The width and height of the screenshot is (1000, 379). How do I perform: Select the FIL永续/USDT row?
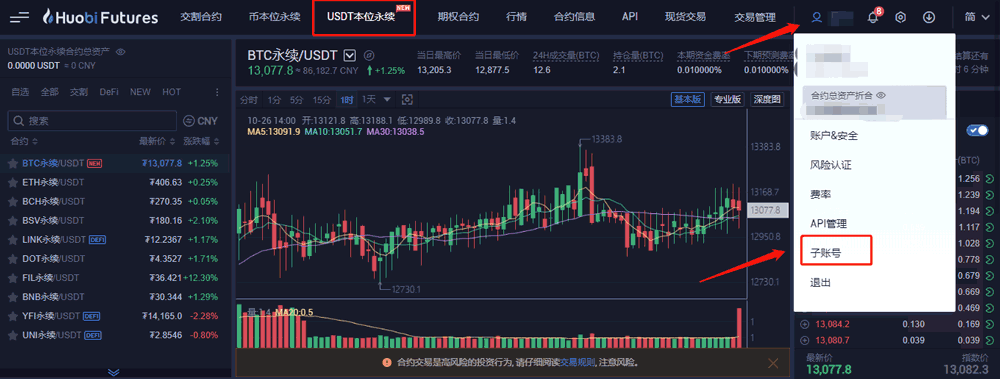tap(115, 278)
